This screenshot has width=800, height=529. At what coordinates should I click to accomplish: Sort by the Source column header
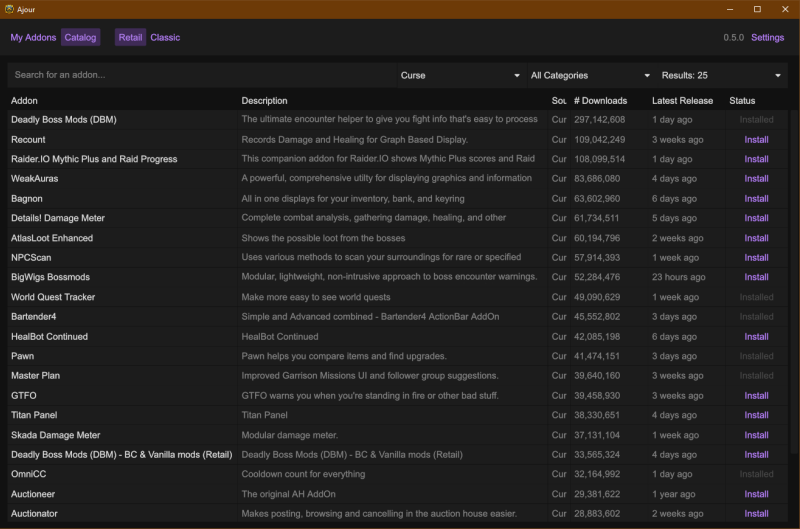pyautogui.click(x=559, y=100)
